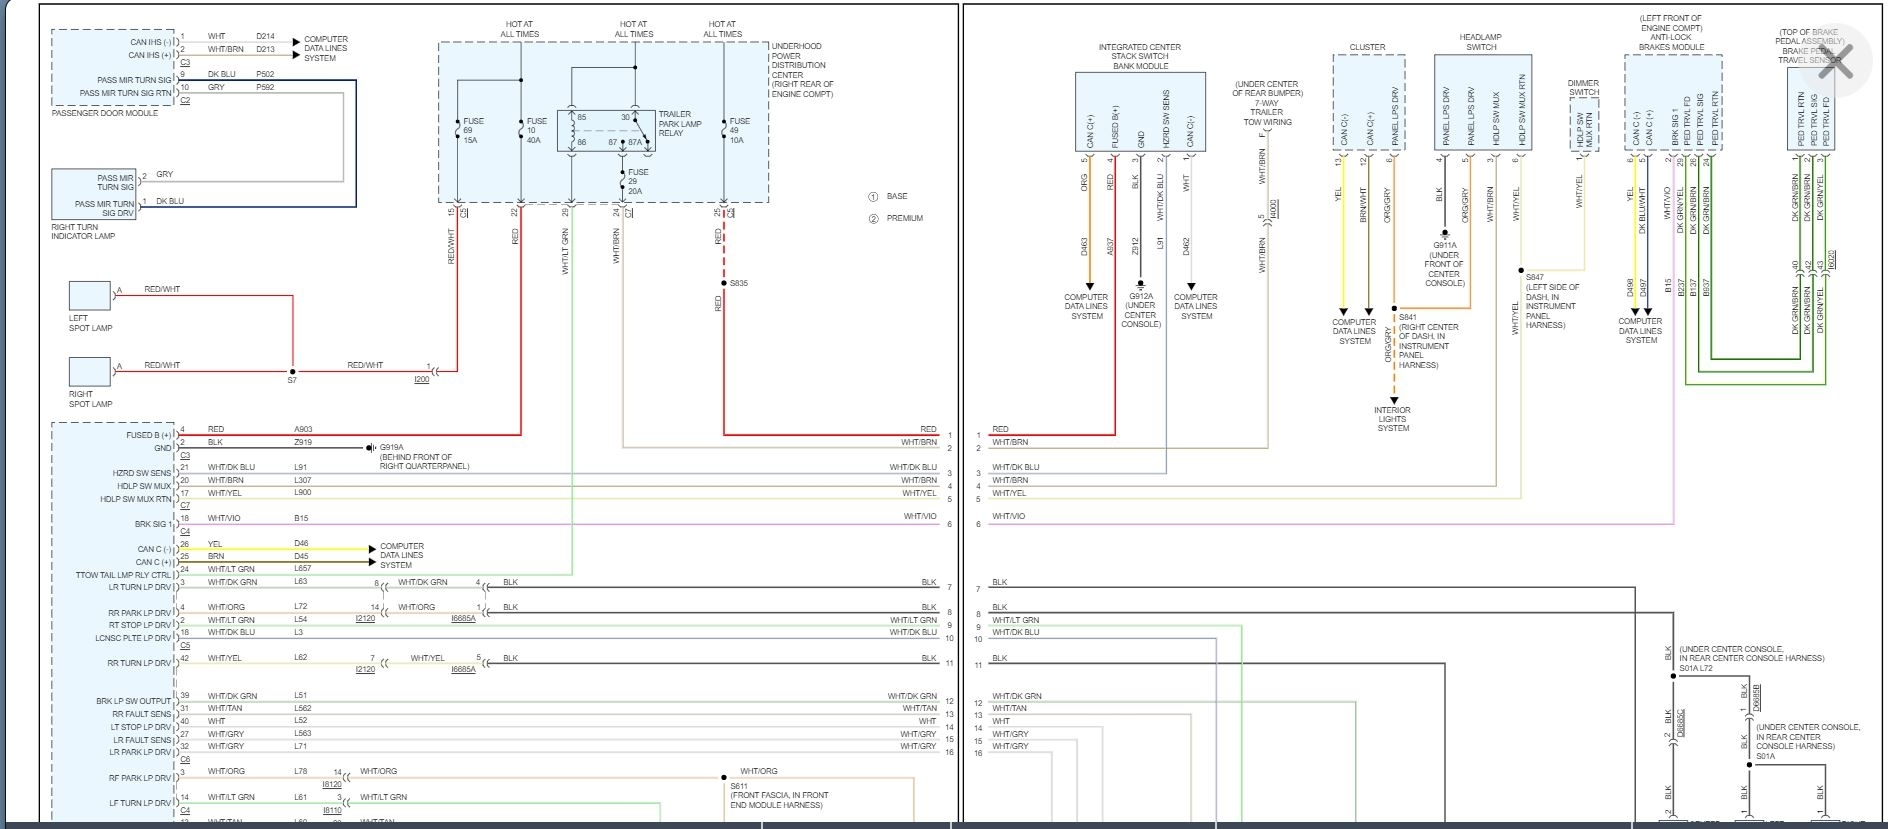This screenshot has width=1888, height=829.
Task: Select the Integrated Center Stack Switch module
Action: (x=1140, y=111)
